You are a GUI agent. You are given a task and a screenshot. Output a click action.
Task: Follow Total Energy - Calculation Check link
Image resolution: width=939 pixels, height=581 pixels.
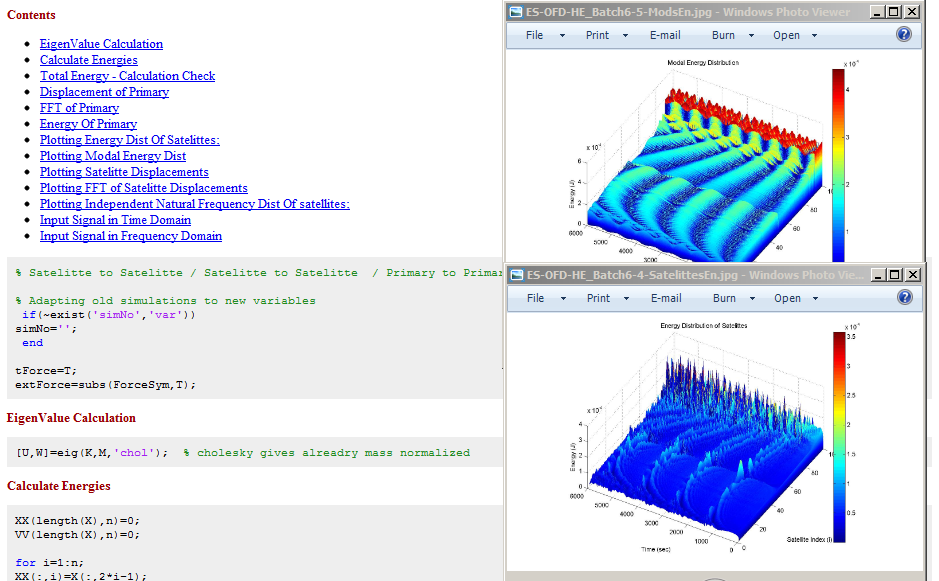(128, 76)
